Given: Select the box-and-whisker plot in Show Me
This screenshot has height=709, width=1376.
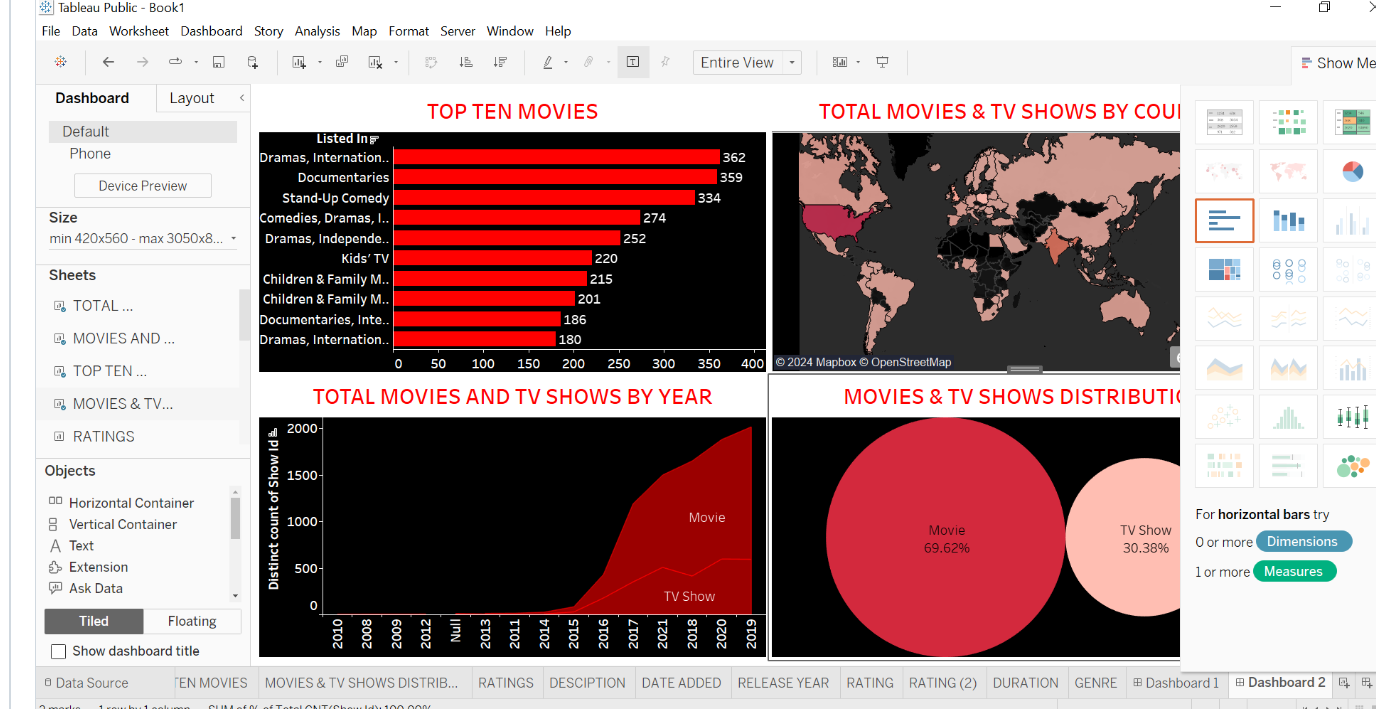Looking at the screenshot, I should point(1351,417).
